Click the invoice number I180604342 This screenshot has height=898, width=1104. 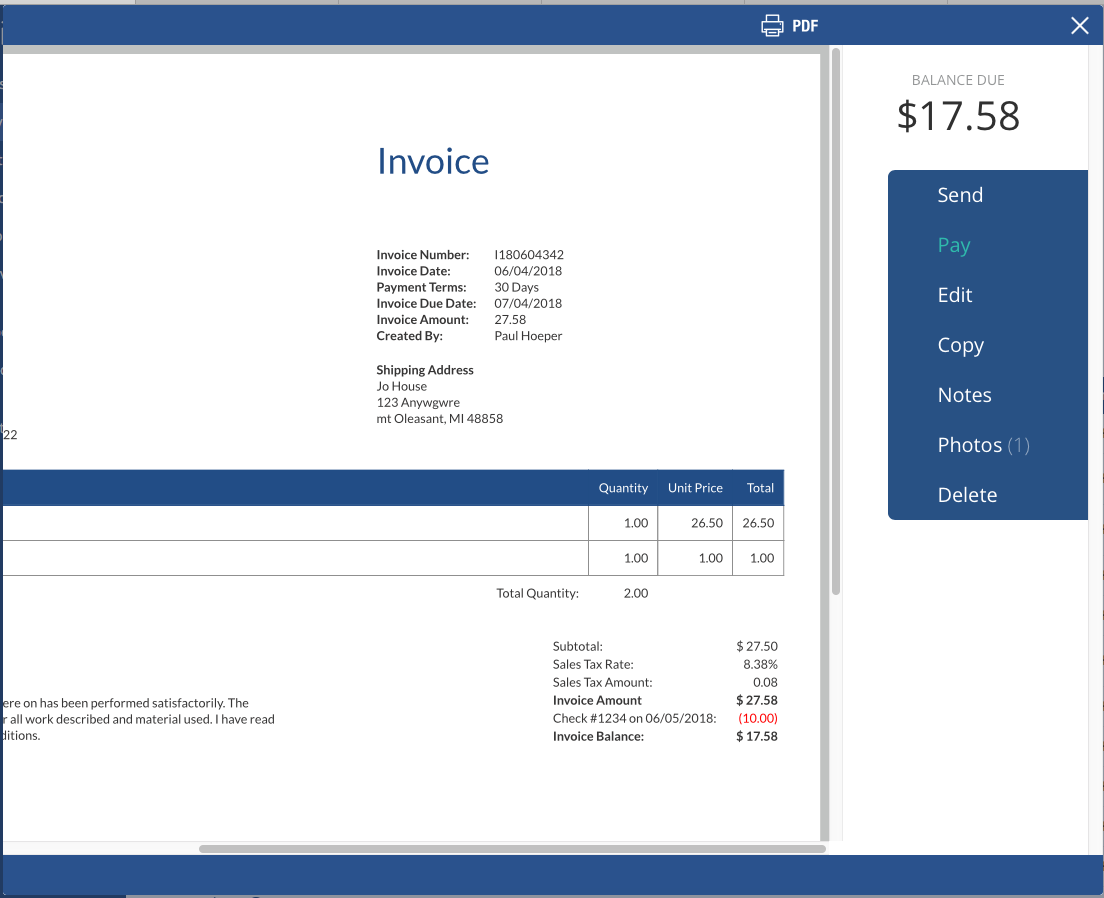[x=529, y=255]
